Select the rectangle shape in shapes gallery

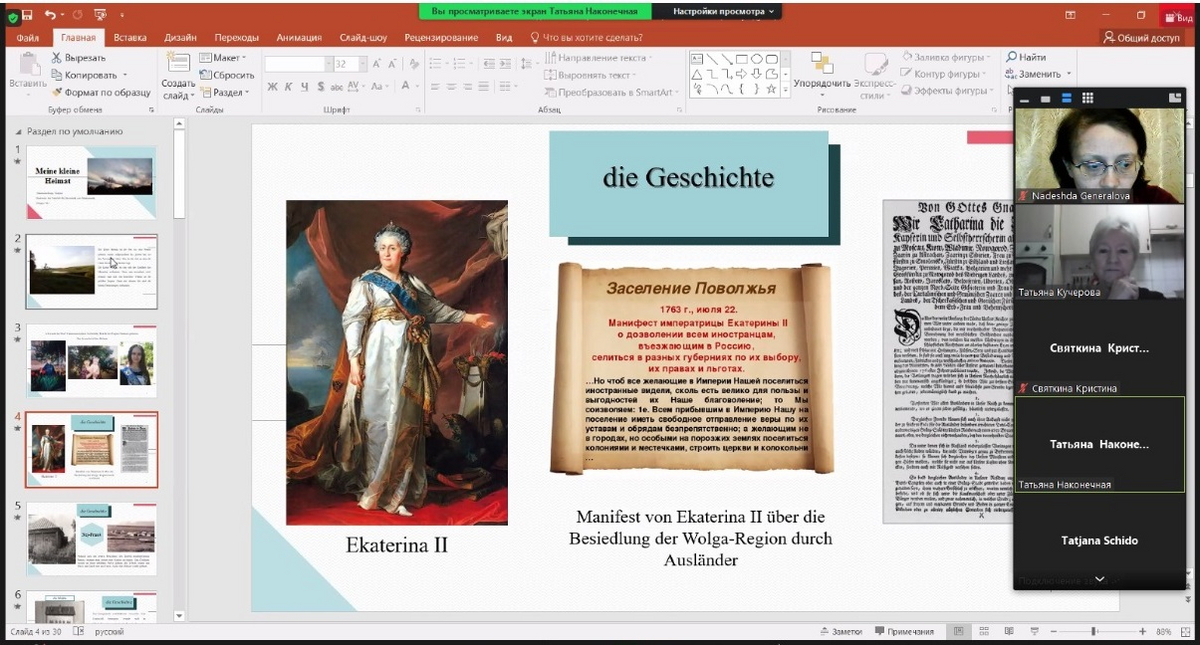[x=742, y=59]
